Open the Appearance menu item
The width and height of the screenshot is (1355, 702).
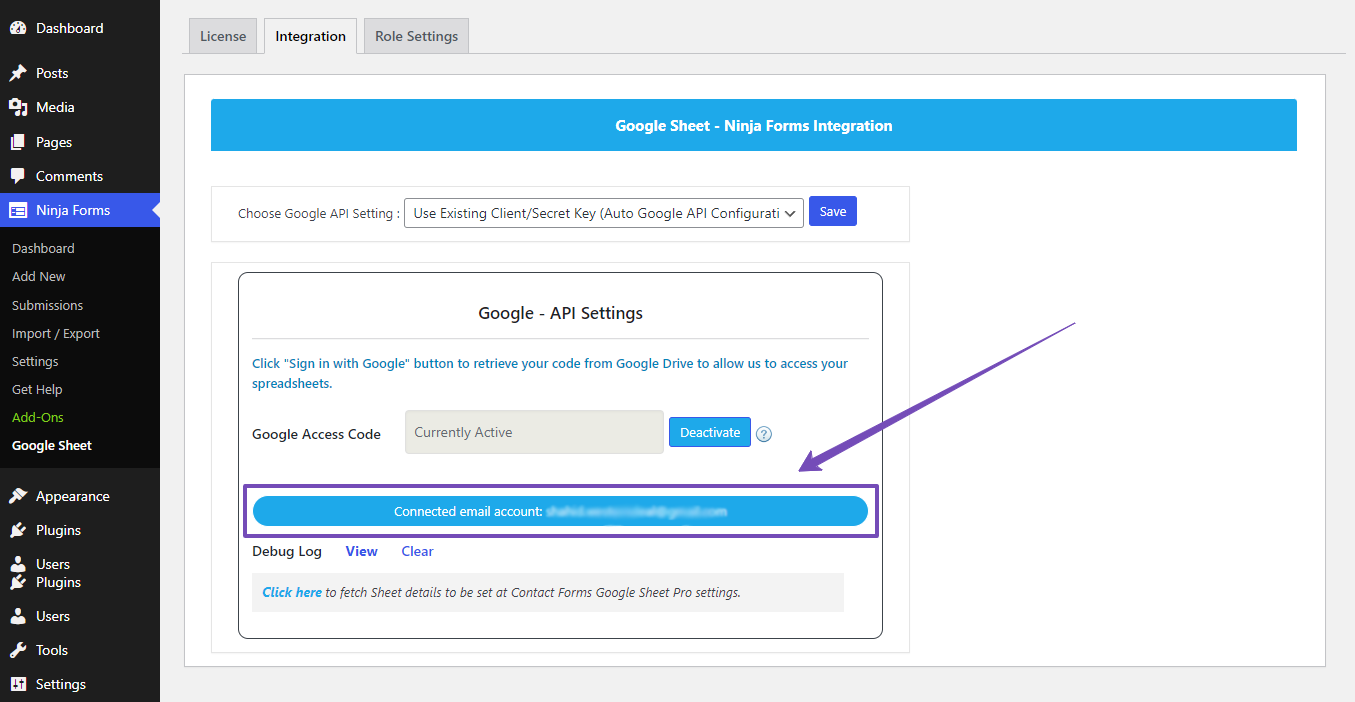[73, 496]
